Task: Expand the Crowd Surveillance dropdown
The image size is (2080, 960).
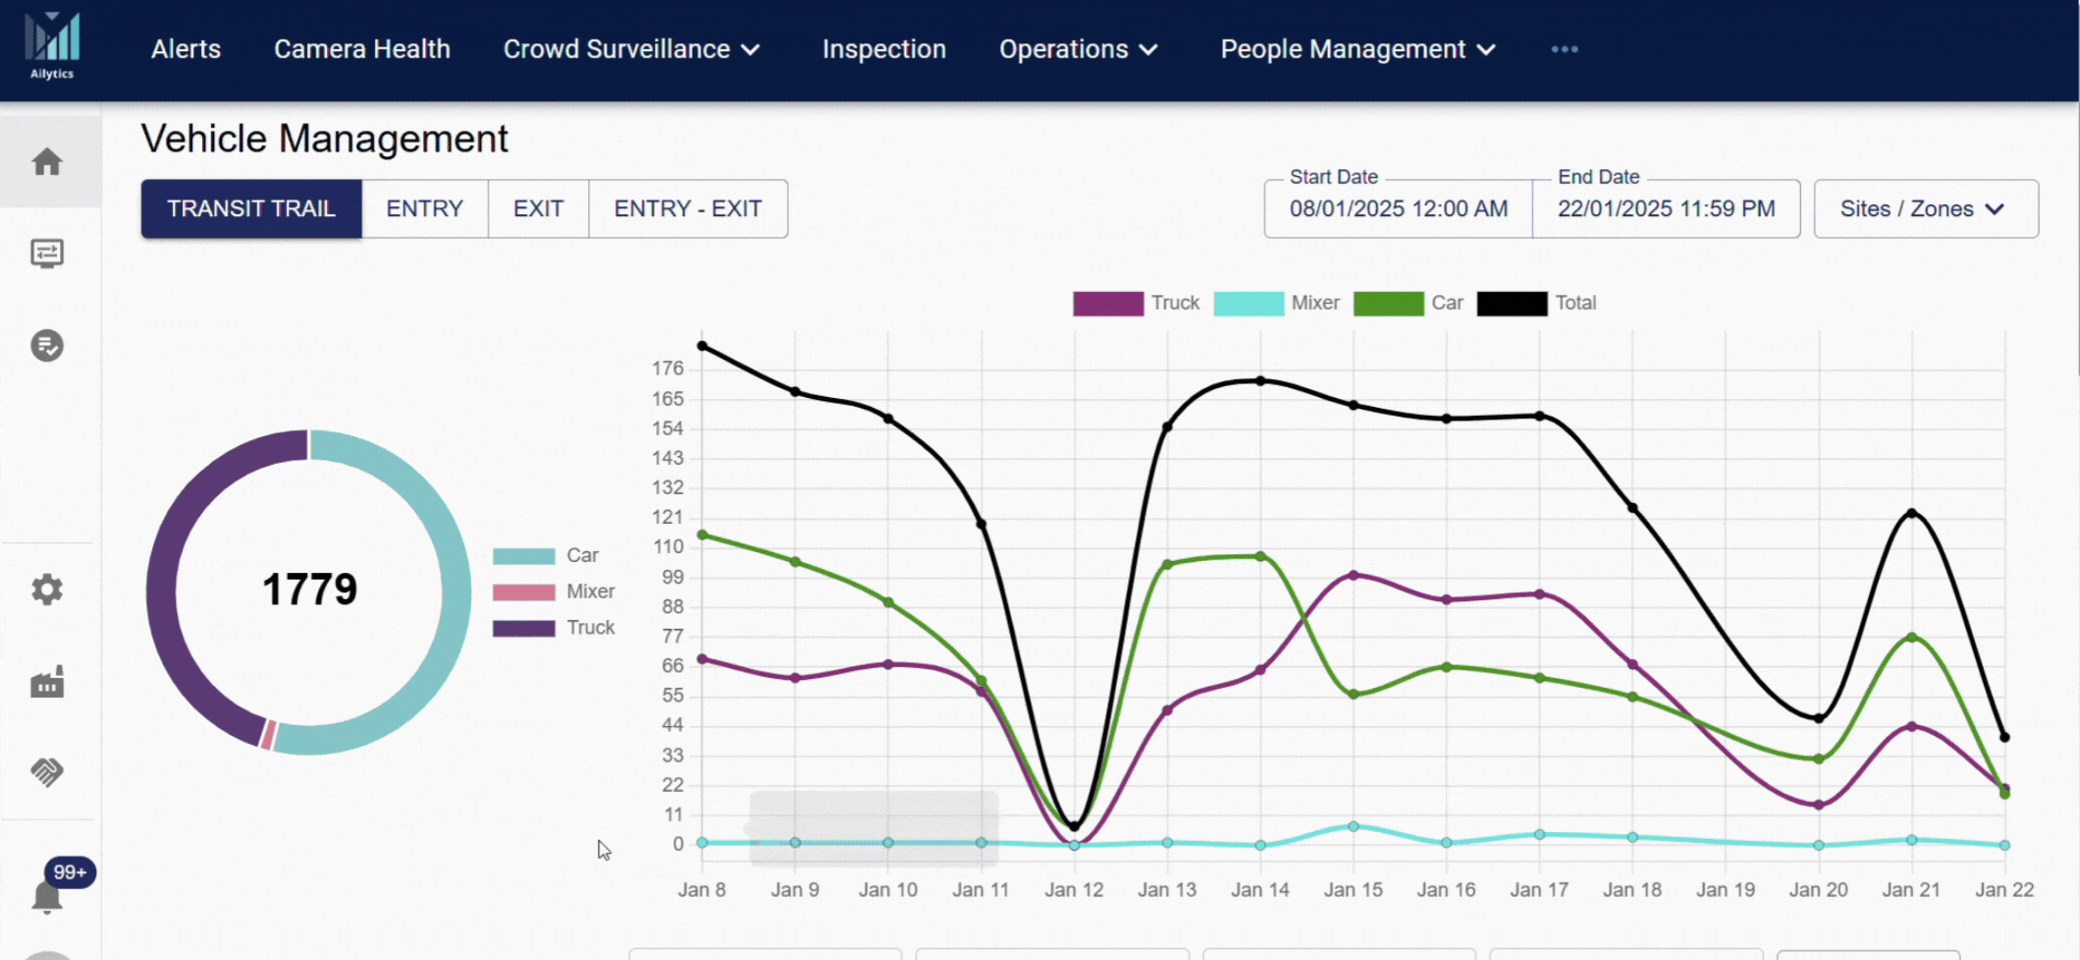Action: pos(631,49)
